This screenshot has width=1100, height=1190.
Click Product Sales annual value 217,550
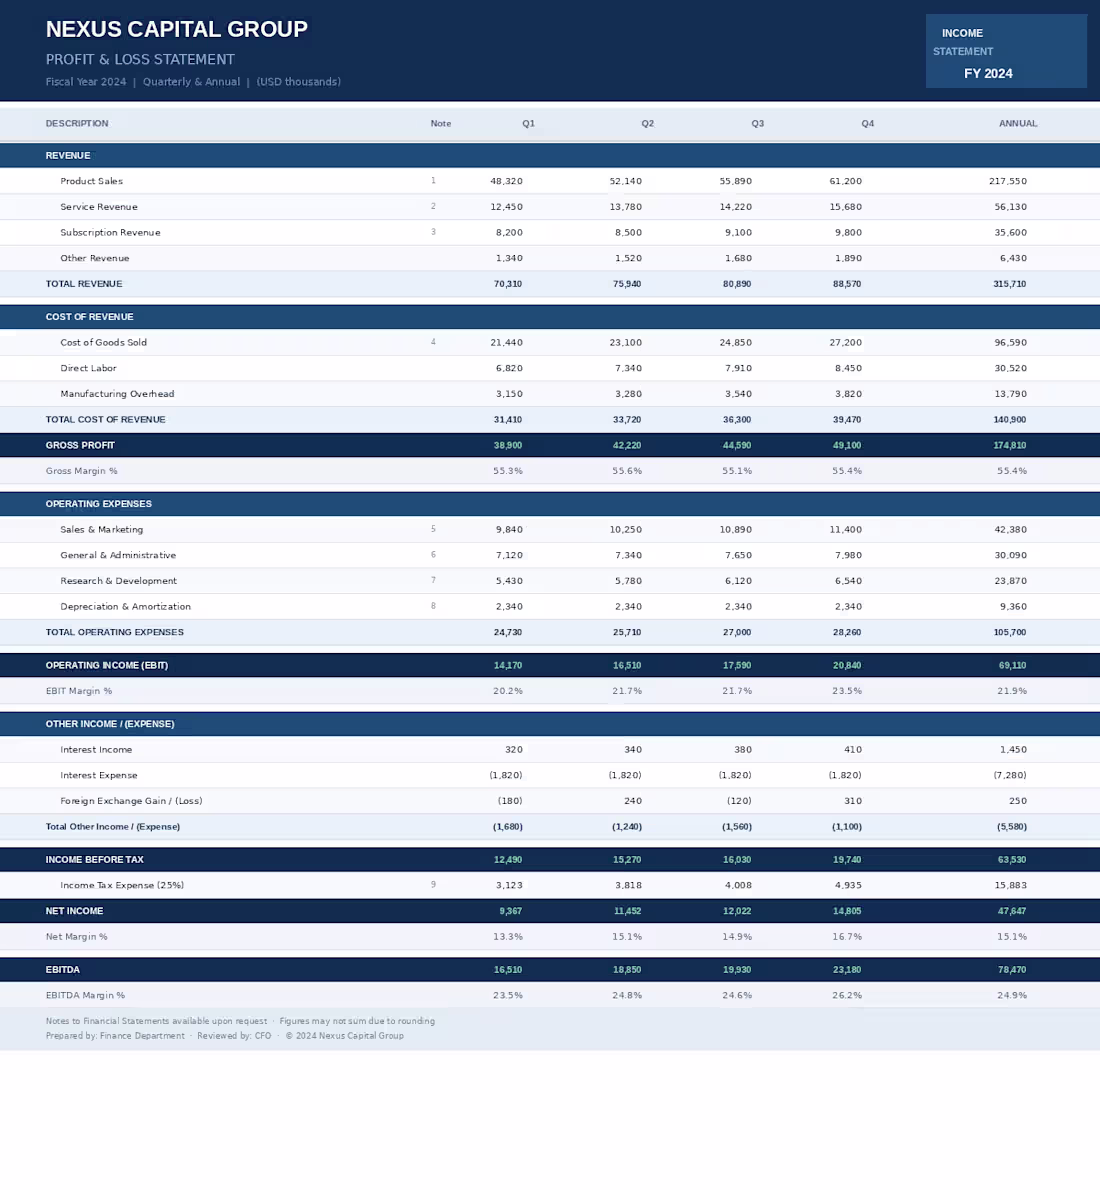(x=1007, y=181)
